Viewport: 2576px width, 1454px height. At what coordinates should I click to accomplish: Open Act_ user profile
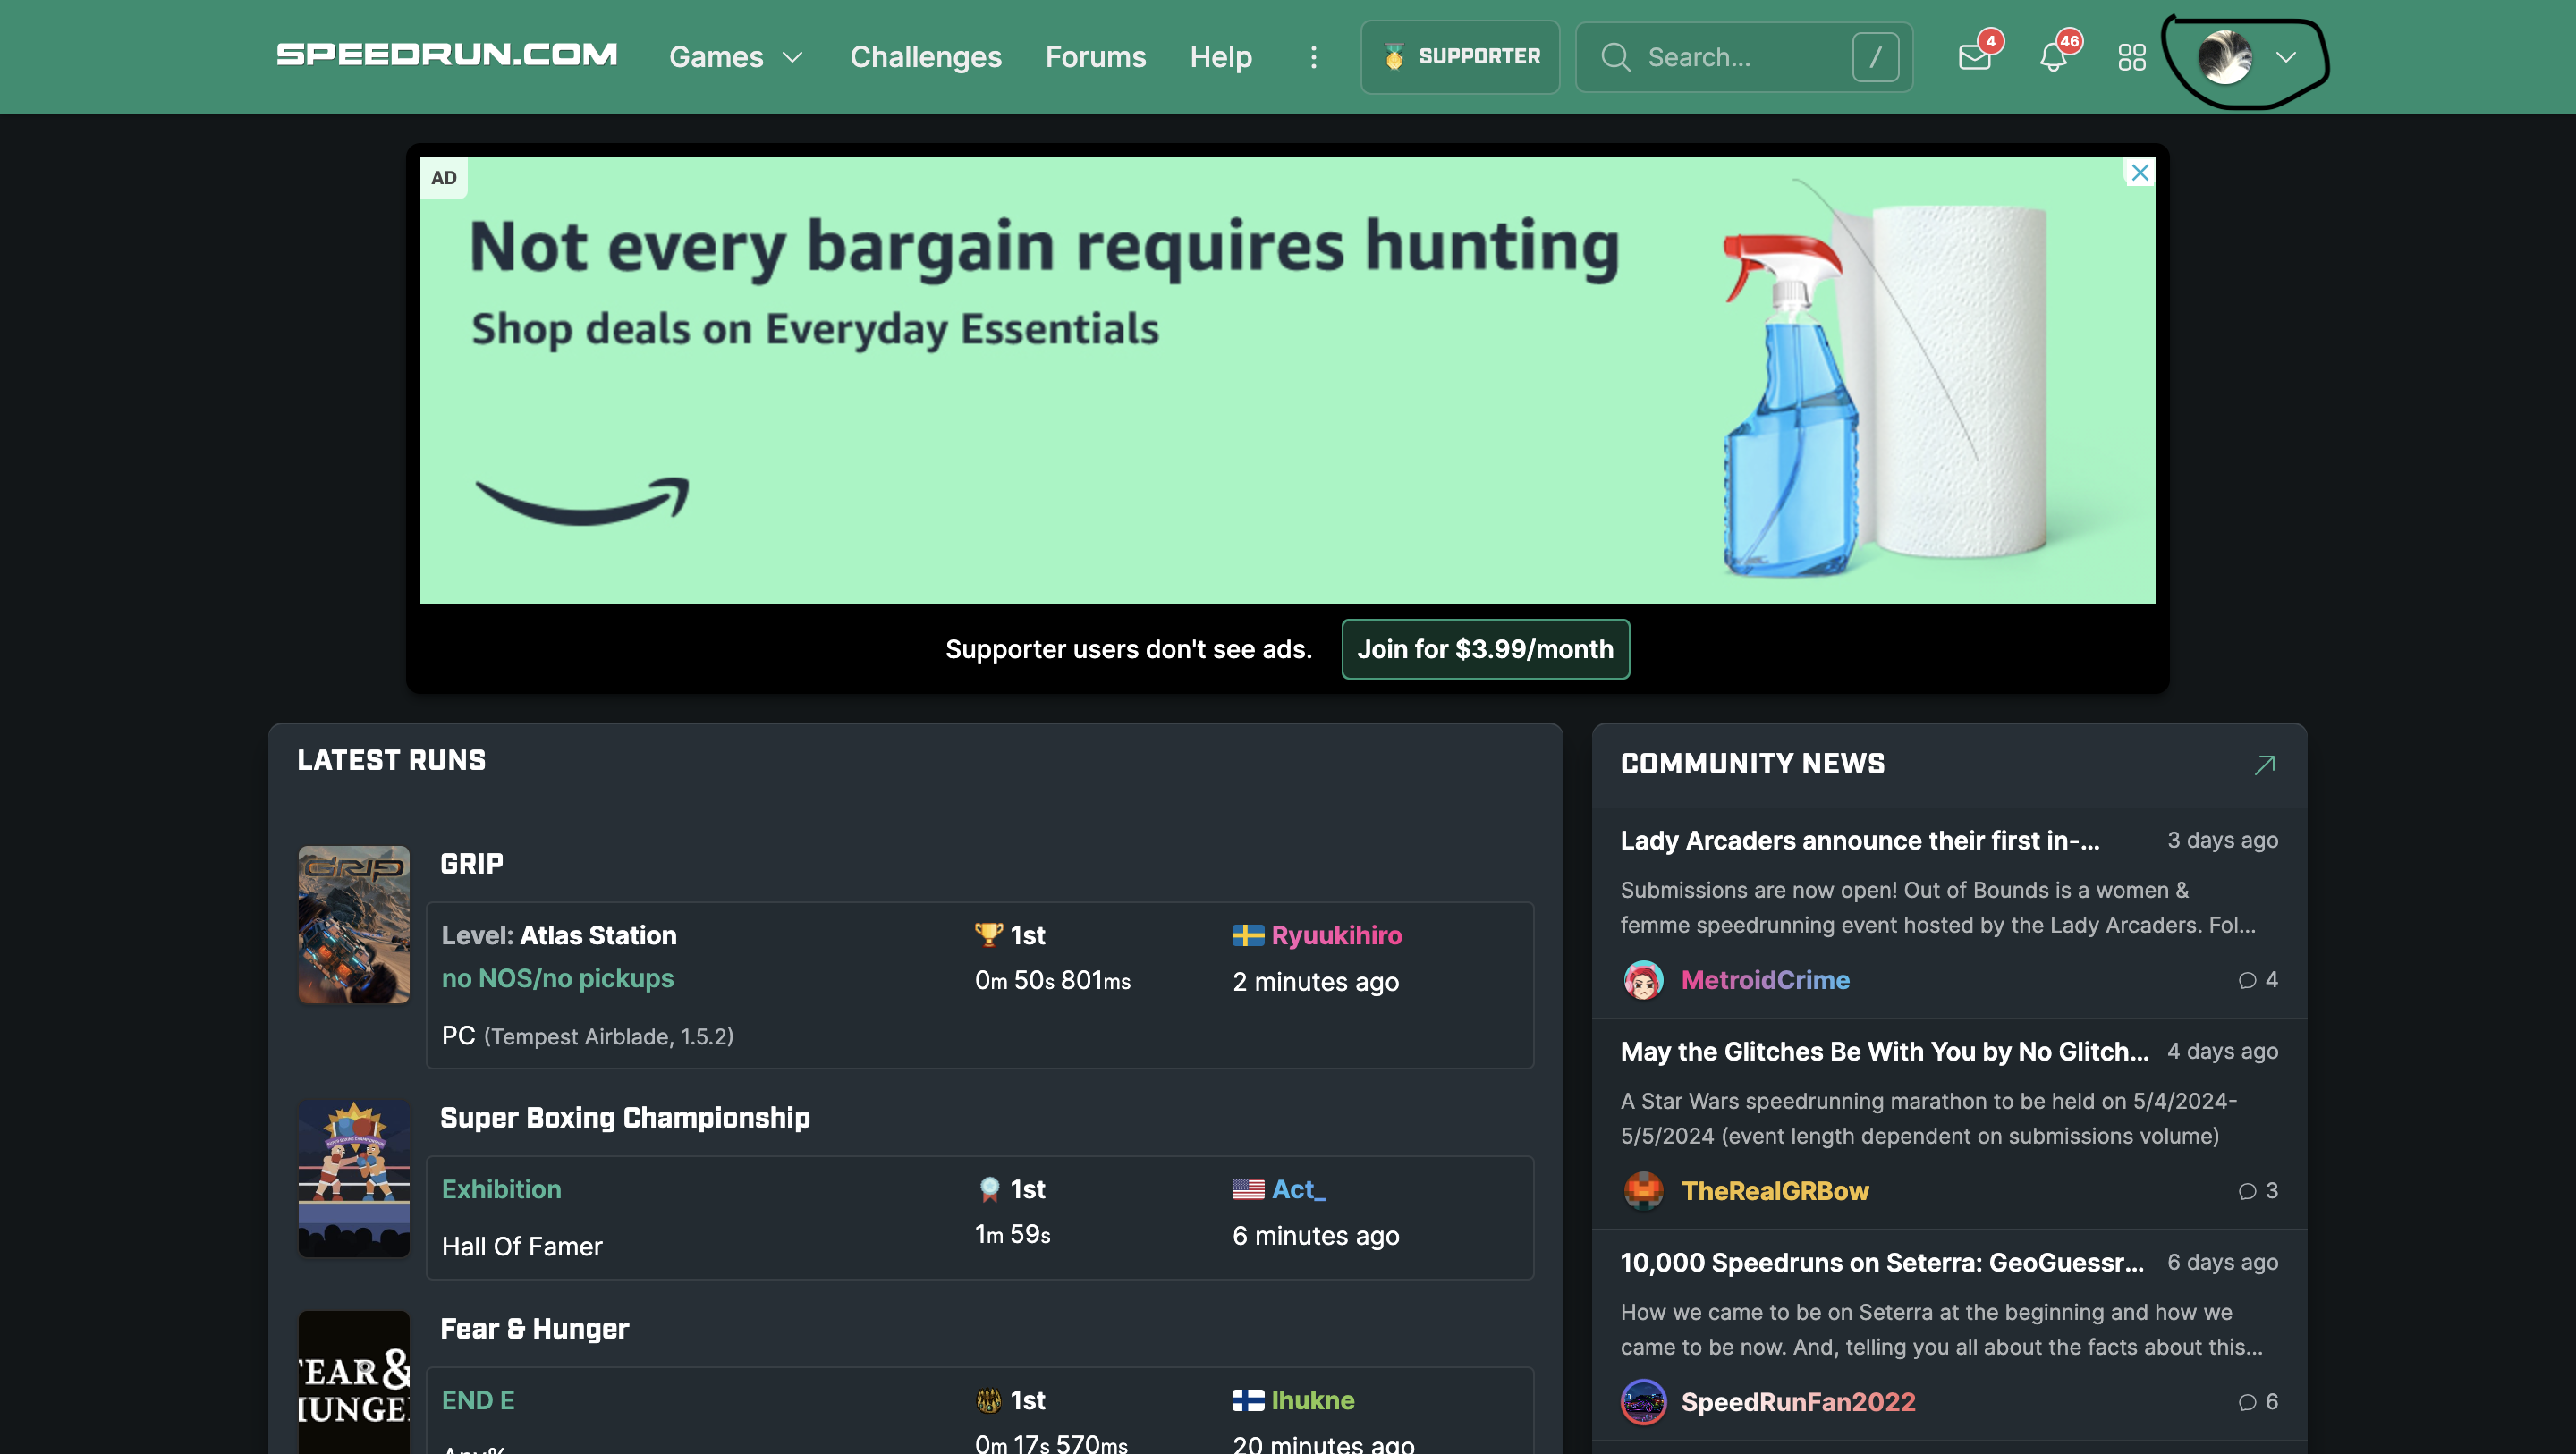[1298, 1189]
